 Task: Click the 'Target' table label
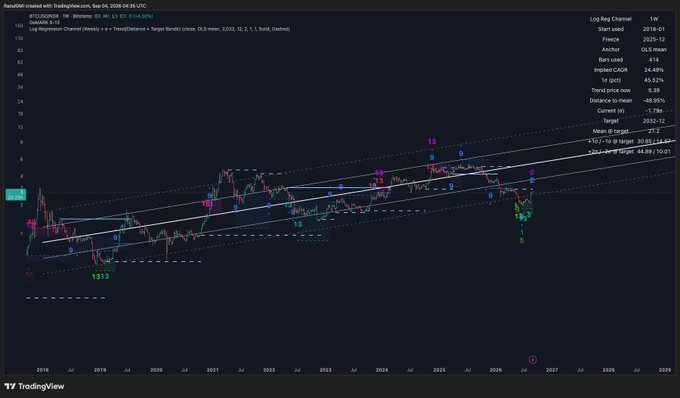[x=611, y=121]
